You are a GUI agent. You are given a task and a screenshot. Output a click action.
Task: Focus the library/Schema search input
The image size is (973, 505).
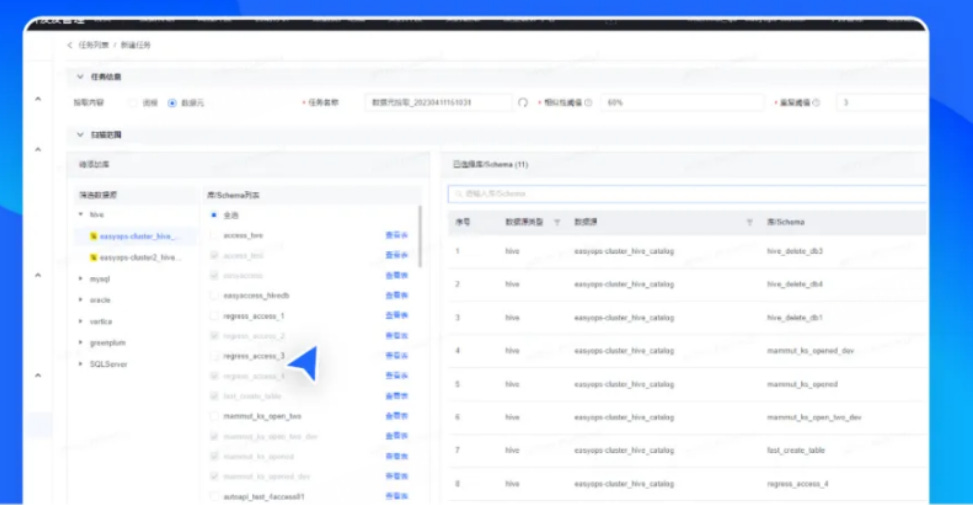688,194
